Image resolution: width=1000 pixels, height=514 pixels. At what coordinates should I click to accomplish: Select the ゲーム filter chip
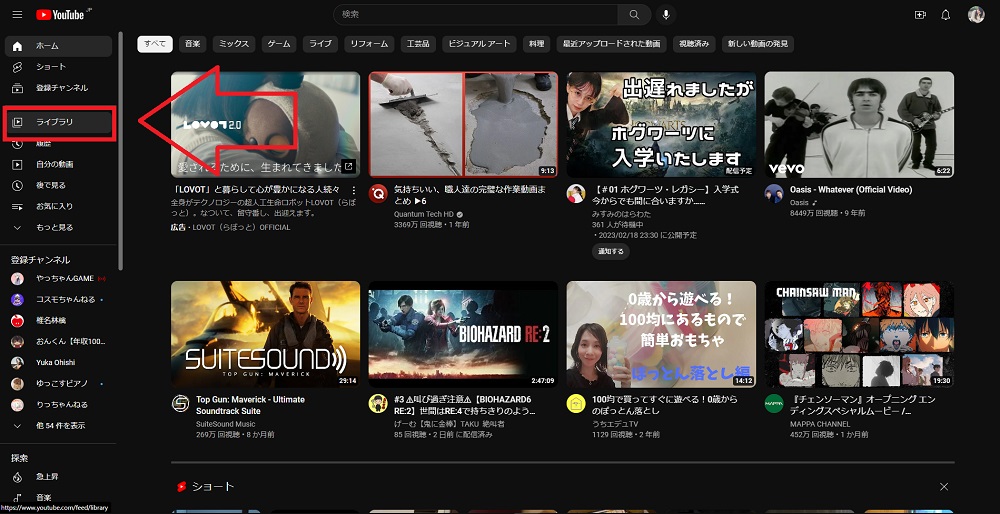click(x=279, y=44)
